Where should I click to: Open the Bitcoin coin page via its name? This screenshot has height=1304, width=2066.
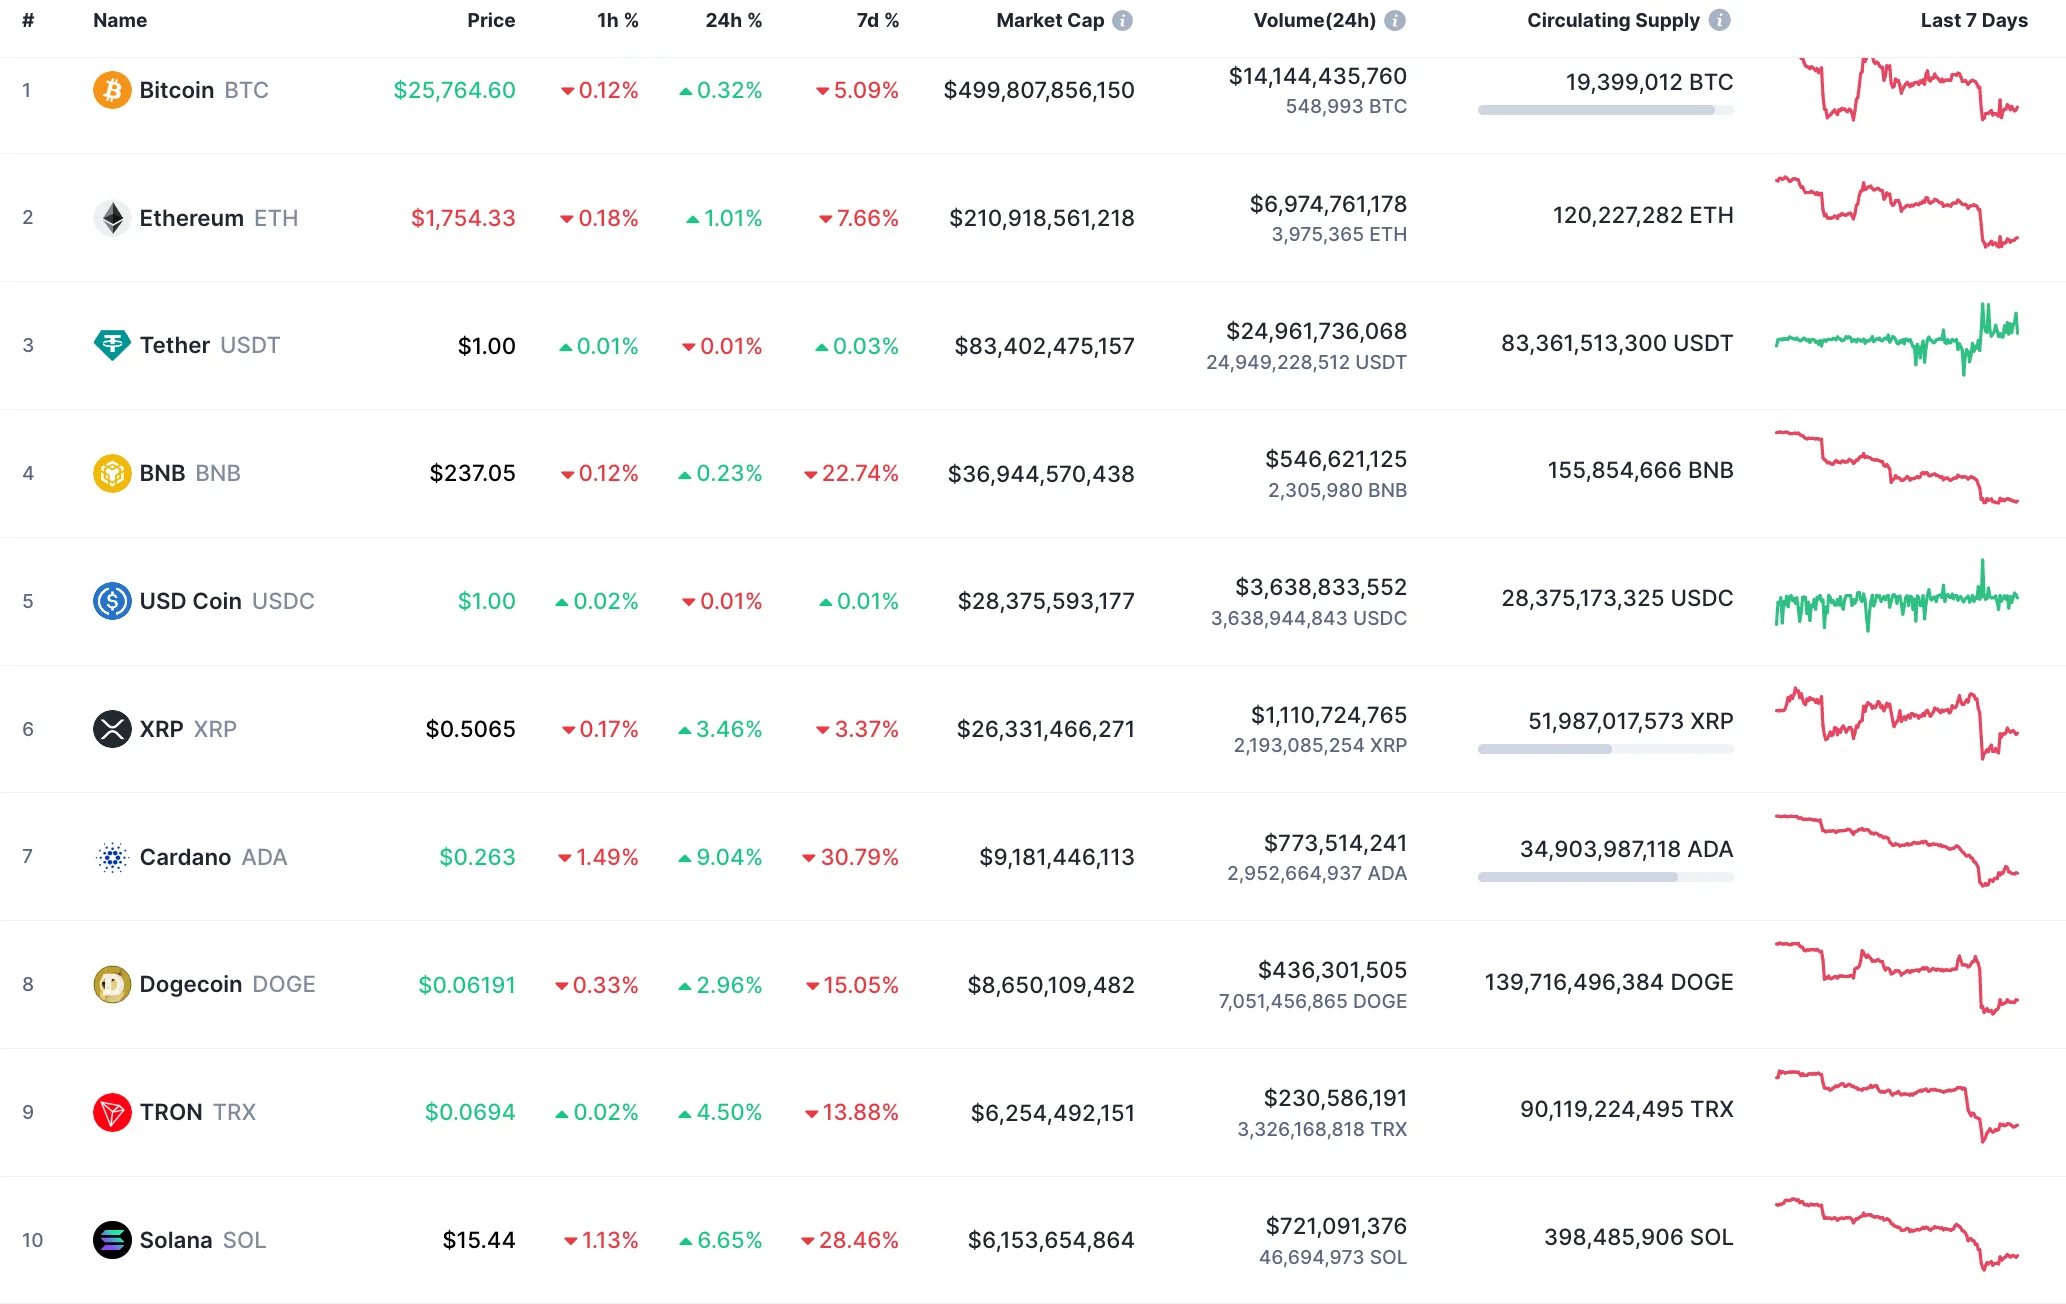178,90
